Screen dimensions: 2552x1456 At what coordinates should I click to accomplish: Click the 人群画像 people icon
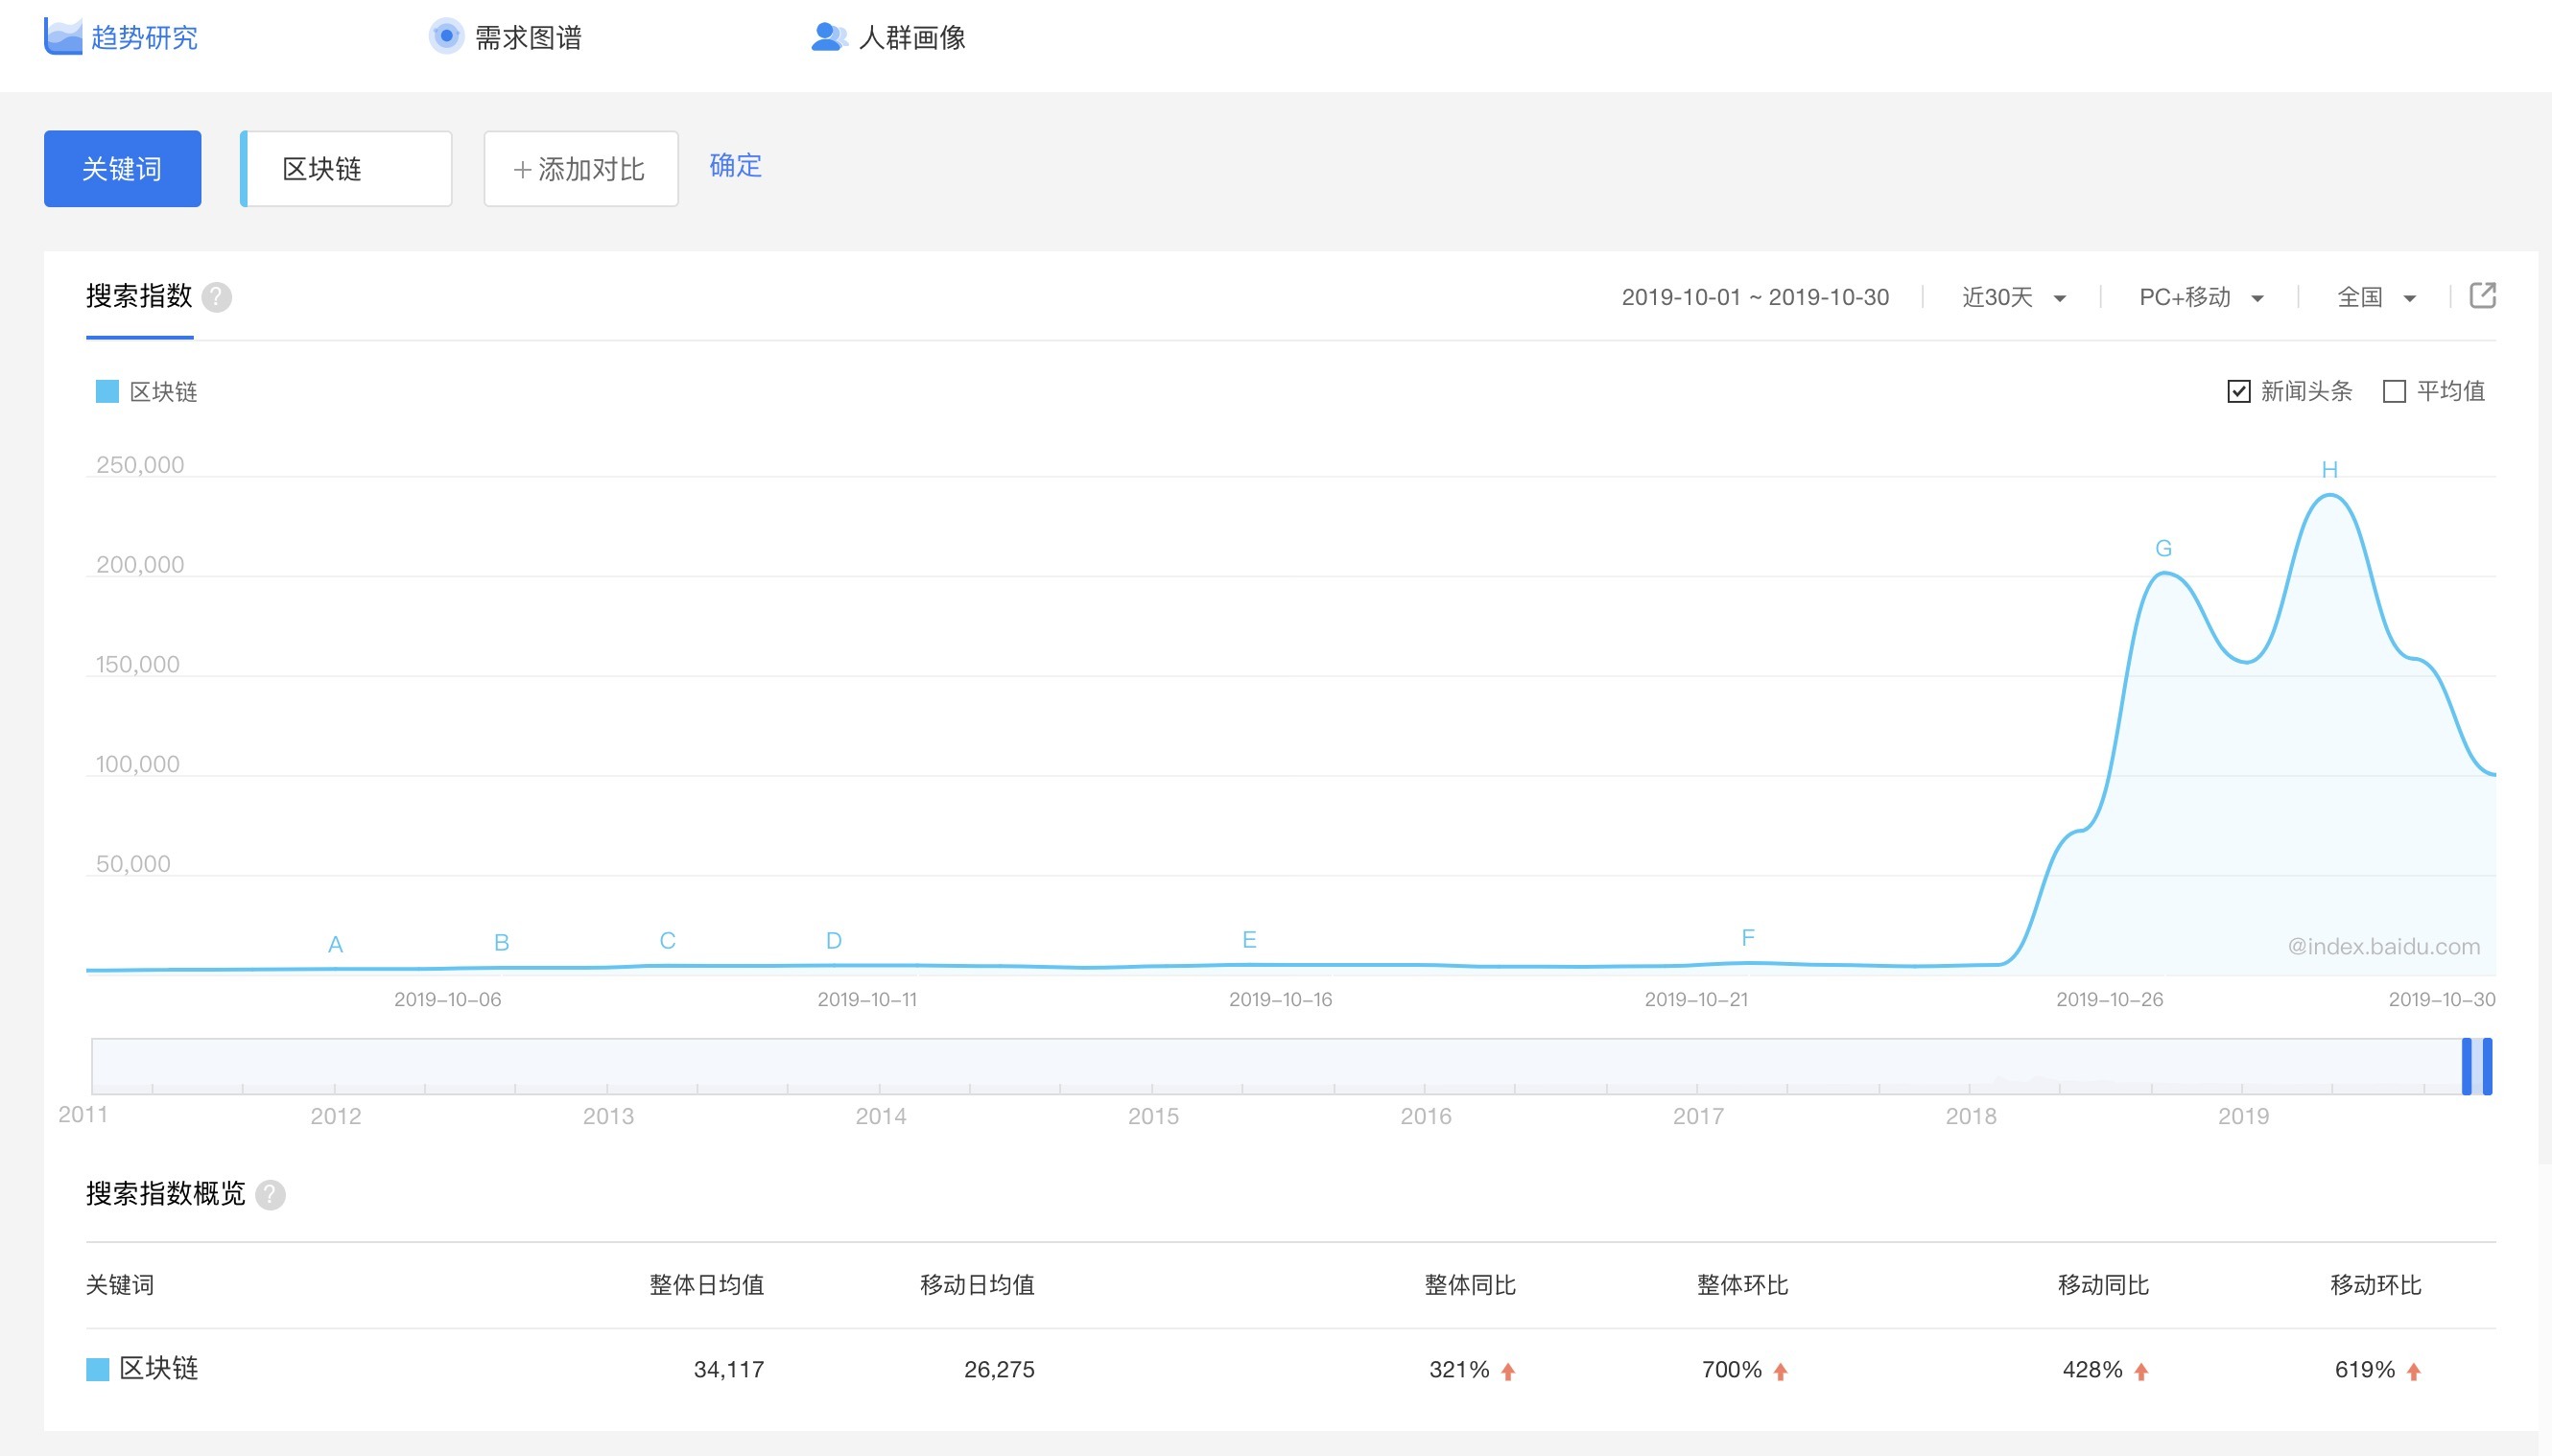pyautogui.click(x=828, y=37)
